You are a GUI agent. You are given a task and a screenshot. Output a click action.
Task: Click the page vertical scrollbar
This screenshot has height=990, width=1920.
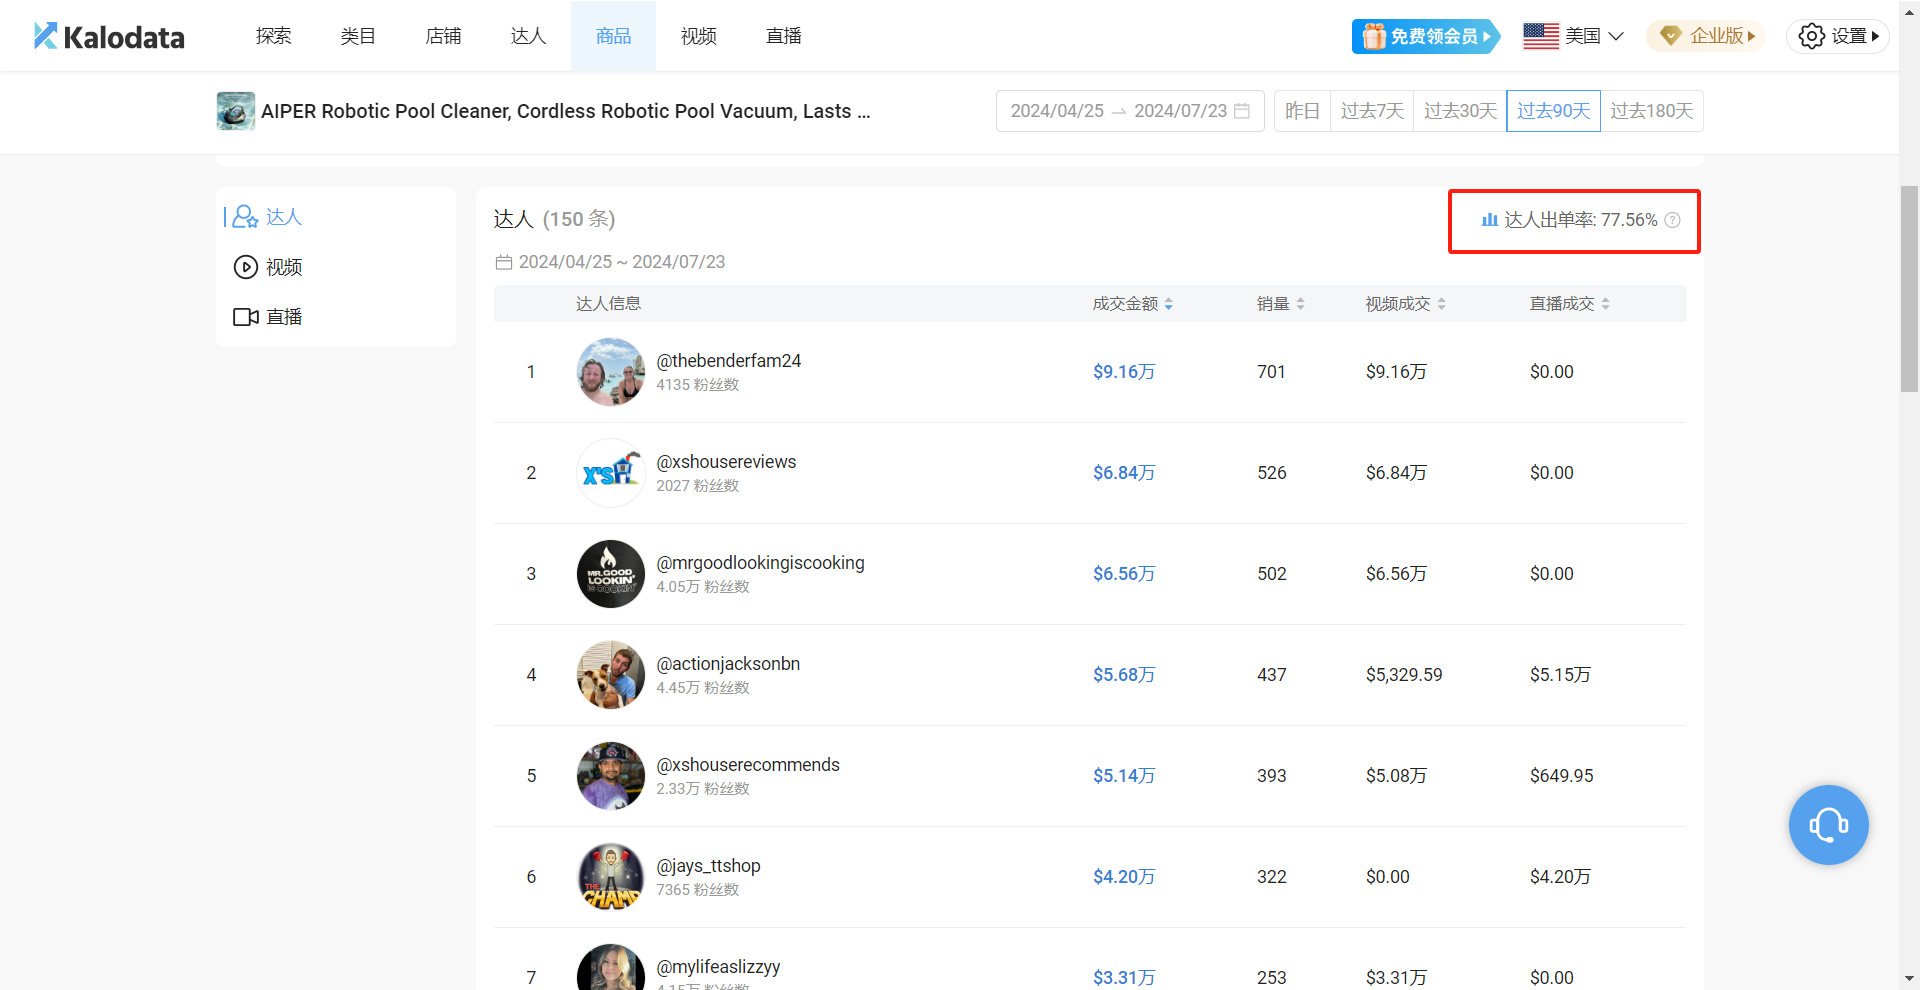point(1909,290)
